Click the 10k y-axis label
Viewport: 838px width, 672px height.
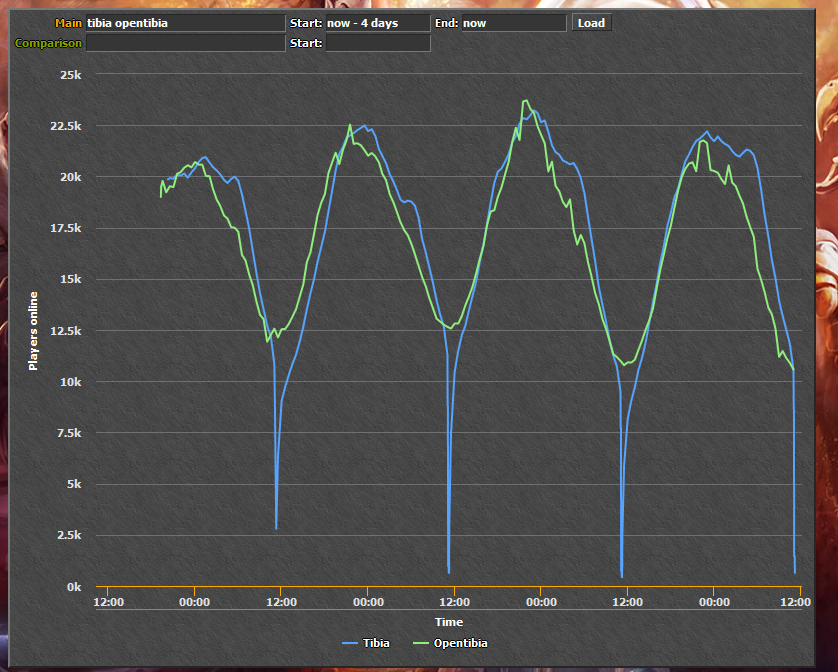tap(71, 382)
